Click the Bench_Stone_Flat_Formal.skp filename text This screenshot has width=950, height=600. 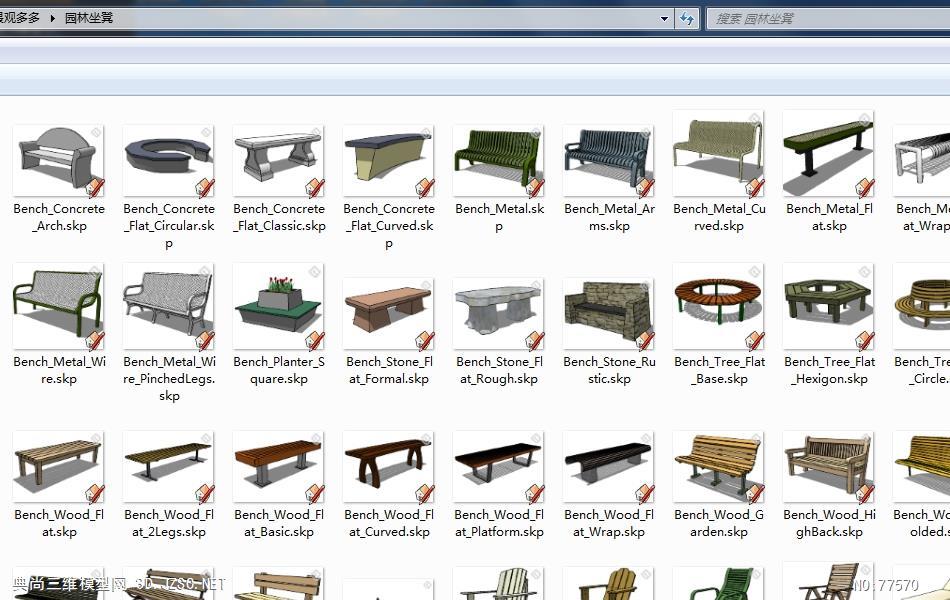pos(389,370)
